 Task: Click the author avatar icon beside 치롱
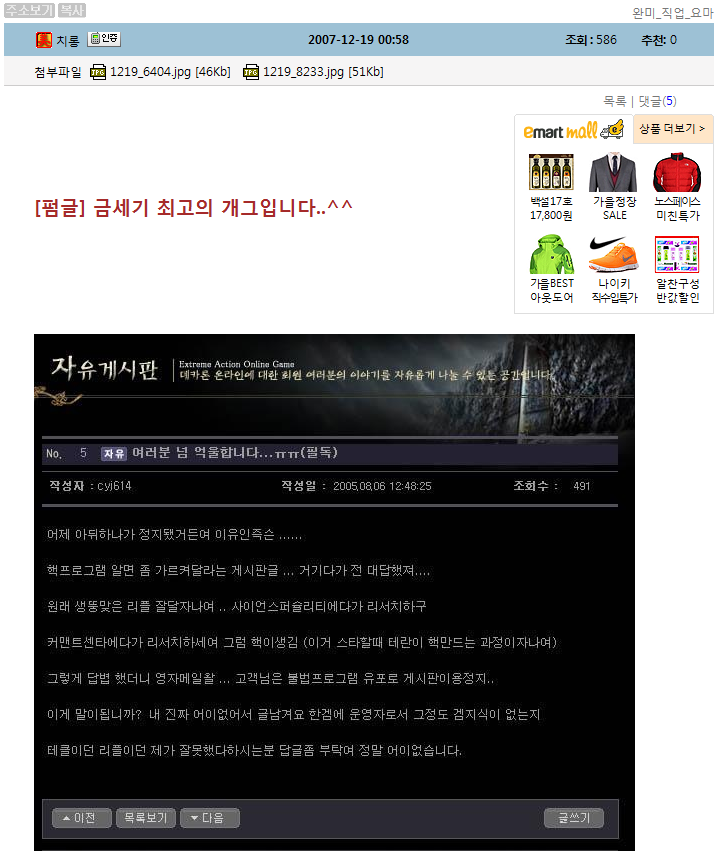[x=44, y=40]
